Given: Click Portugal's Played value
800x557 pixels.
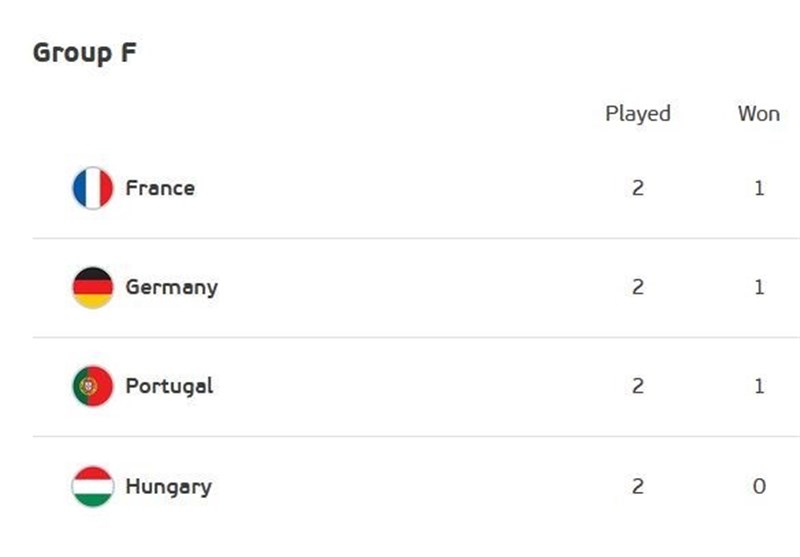Looking at the screenshot, I should click(x=638, y=386).
